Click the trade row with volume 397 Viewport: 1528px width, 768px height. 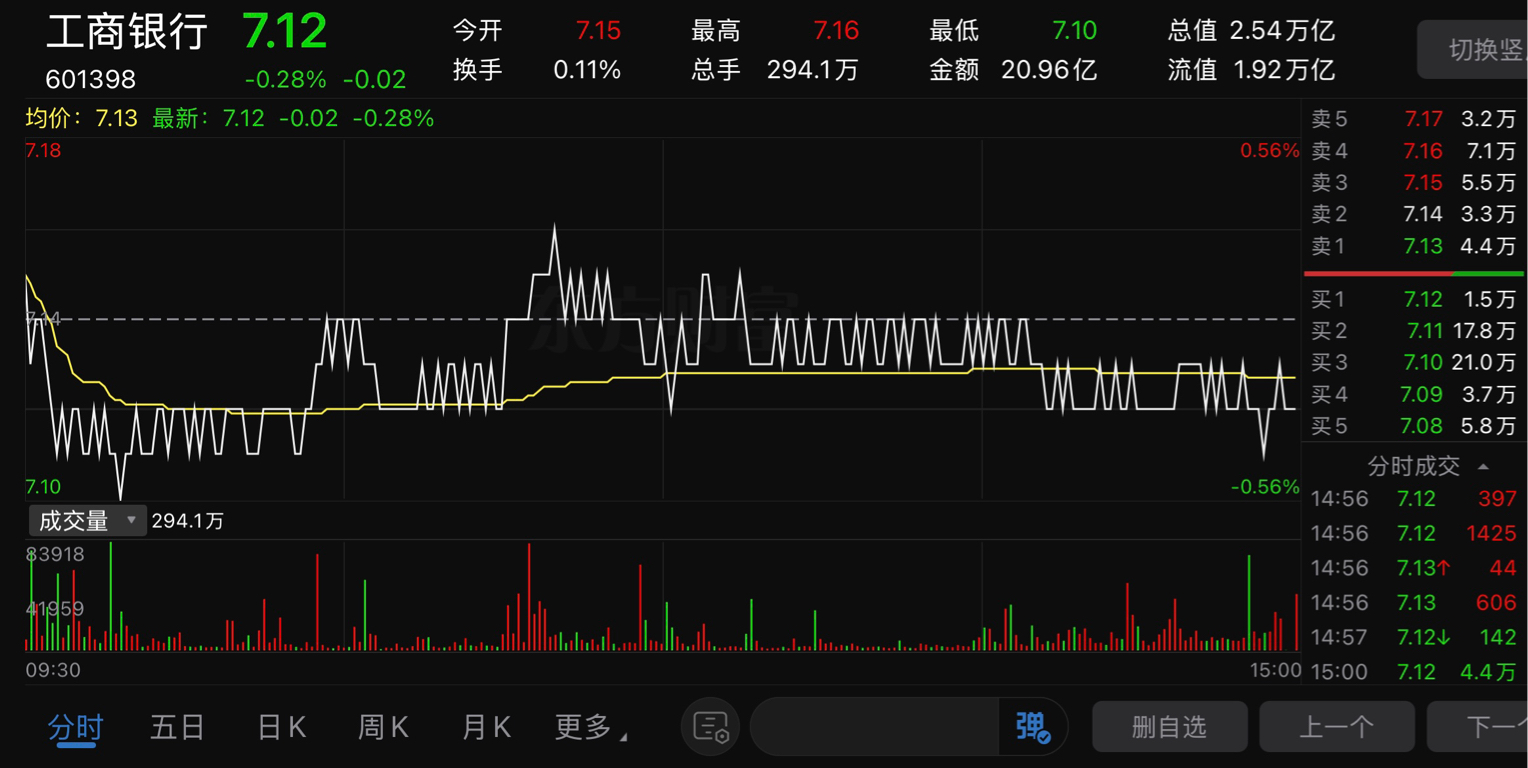coord(1414,499)
